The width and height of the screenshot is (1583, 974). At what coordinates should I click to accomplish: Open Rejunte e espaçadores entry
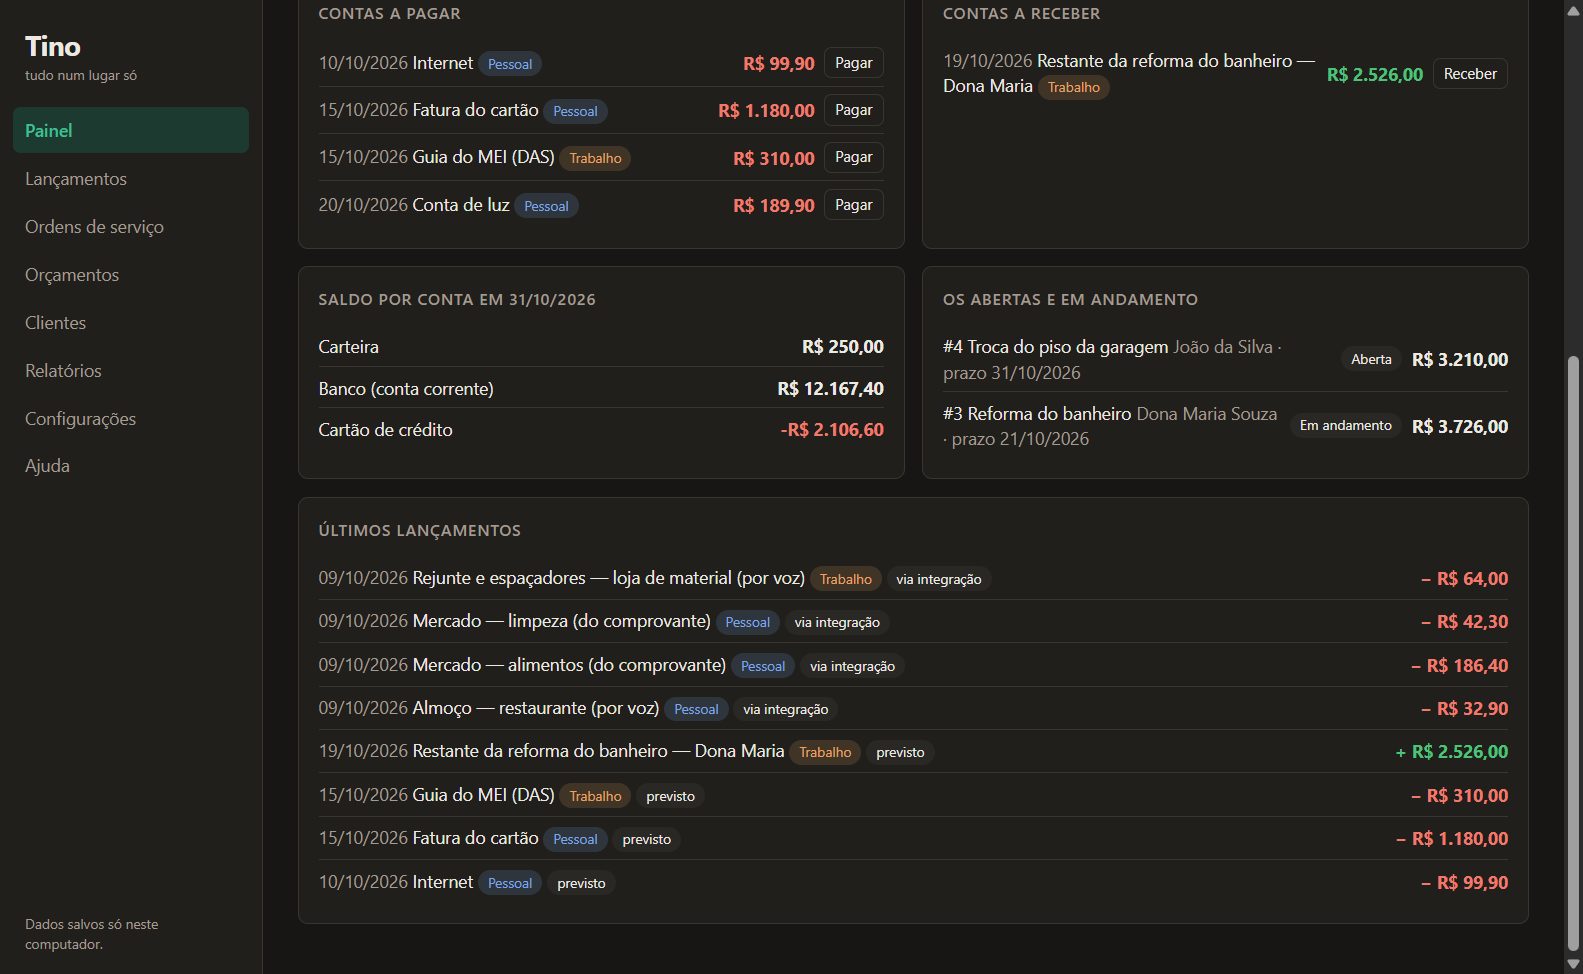[913, 578]
